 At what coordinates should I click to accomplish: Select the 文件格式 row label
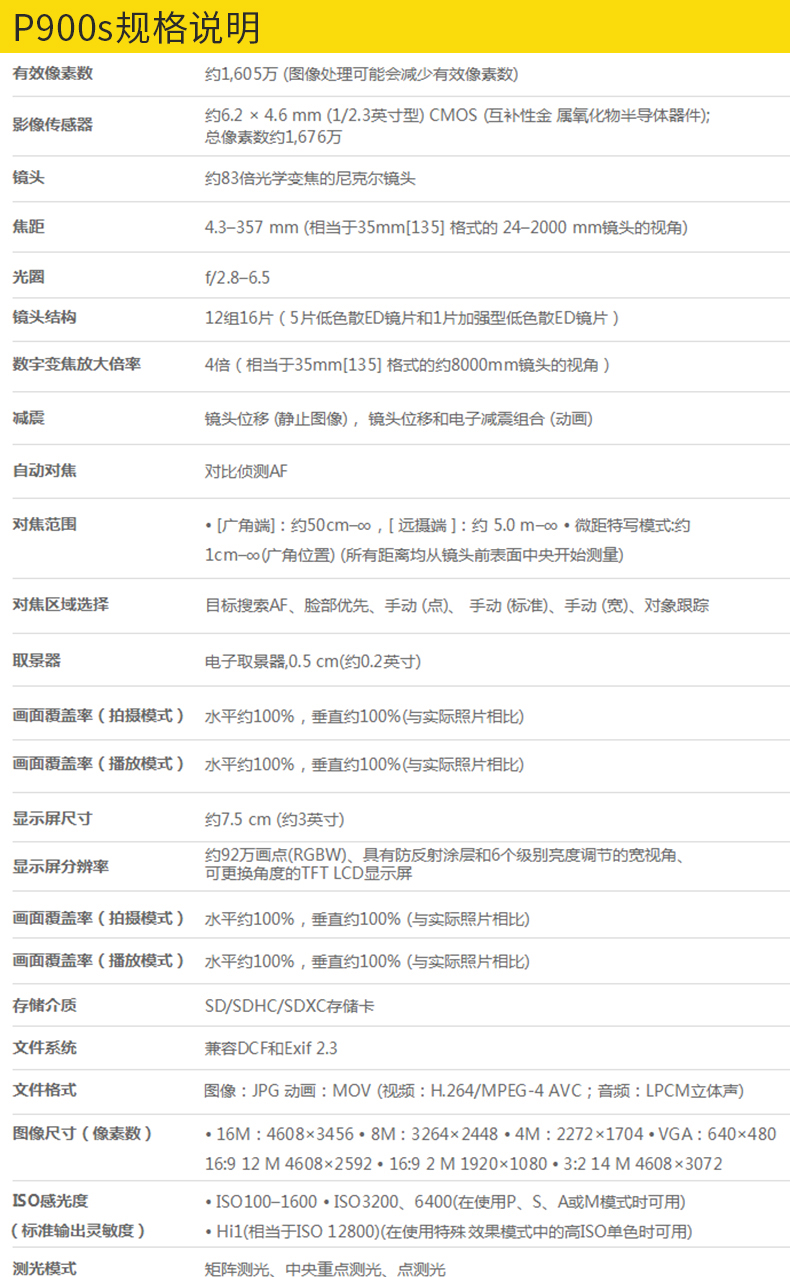[x=44, y=1090]
